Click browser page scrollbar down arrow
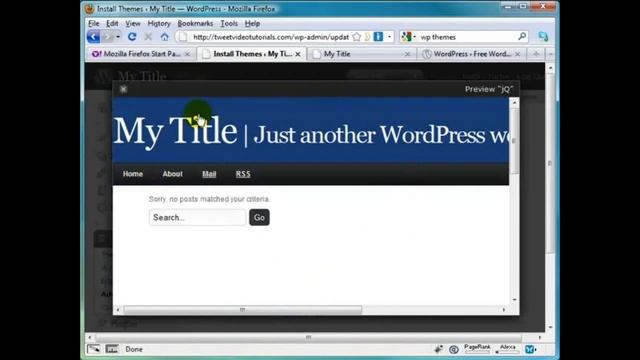 (550, 327)
